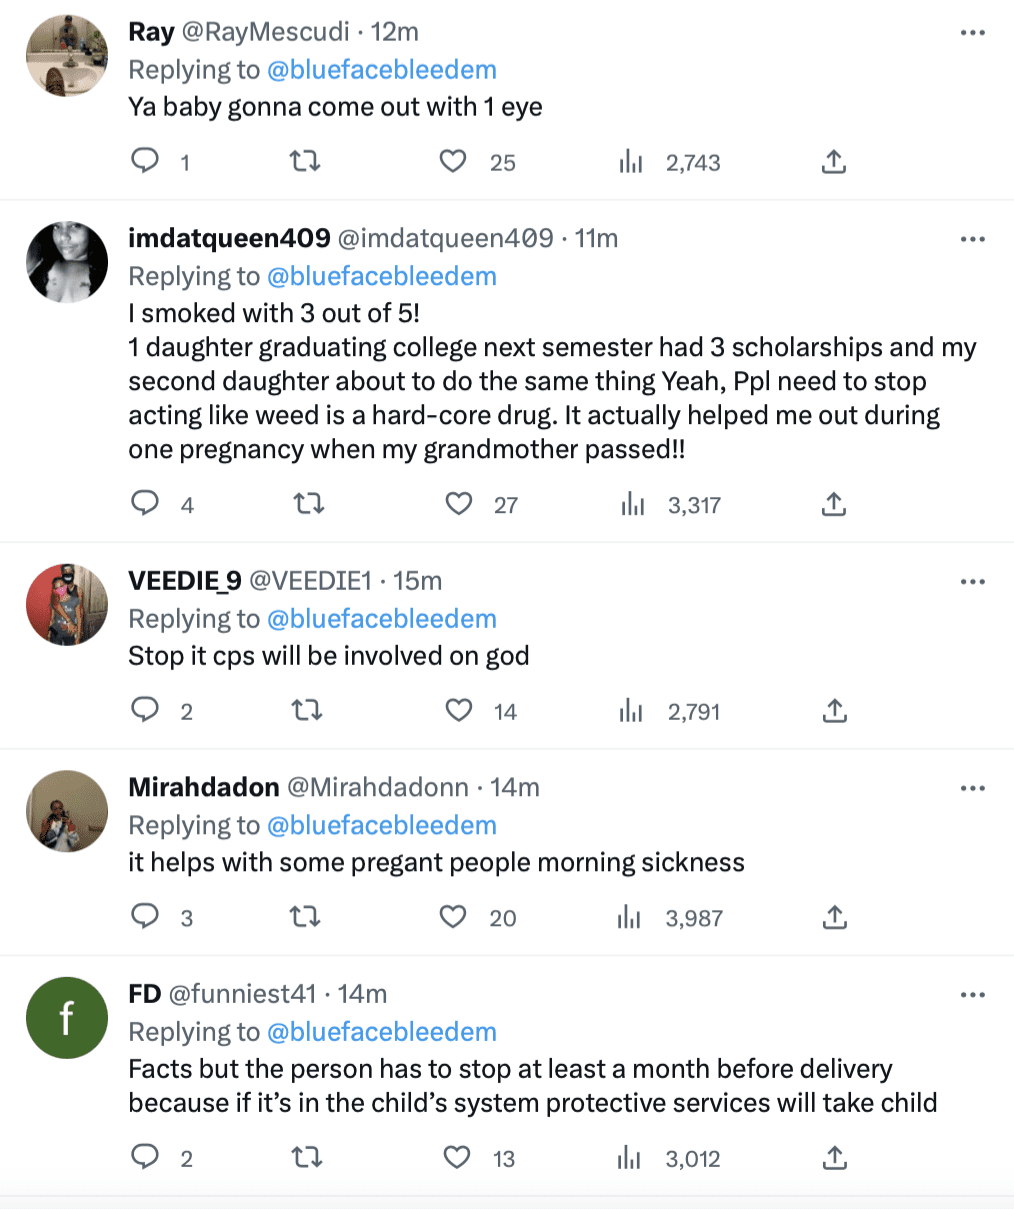
Task: Share imdatqueen409's tweet
Action: click(835, 504)
